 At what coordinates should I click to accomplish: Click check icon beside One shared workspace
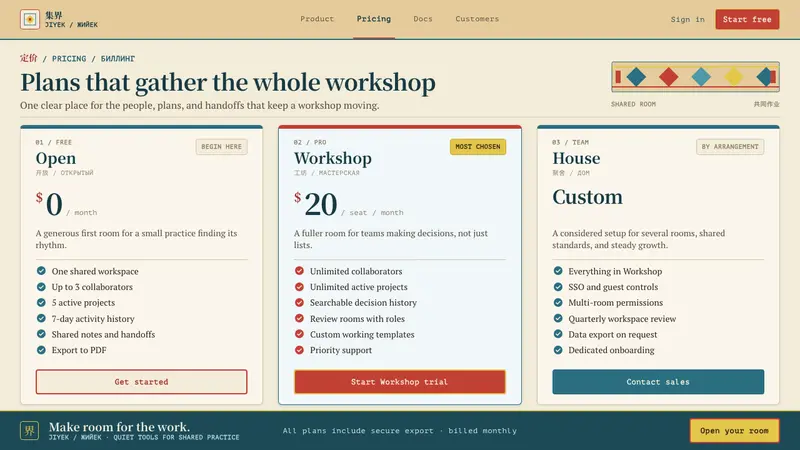click(41, 271)
